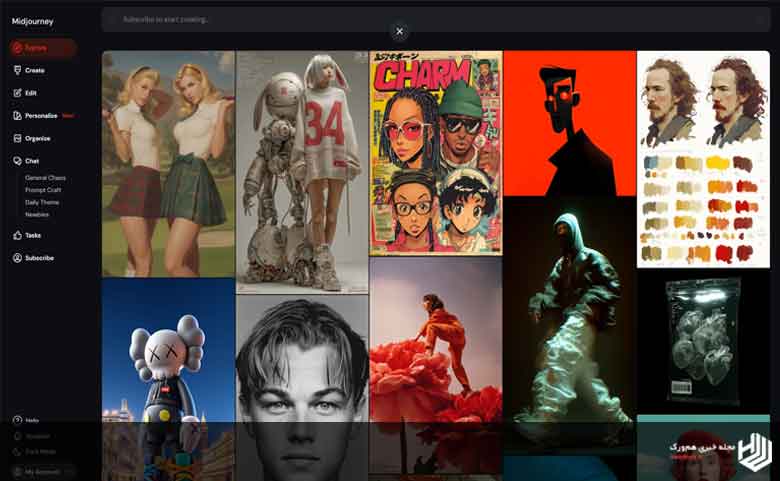Click the Organize archive icon

pyautogui.click(x=17, y=138)
